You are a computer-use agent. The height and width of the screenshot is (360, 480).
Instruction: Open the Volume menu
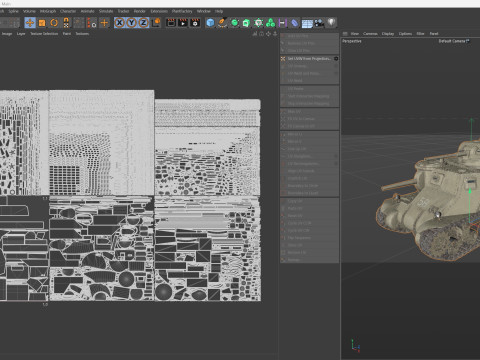click(x=29, y=11)
